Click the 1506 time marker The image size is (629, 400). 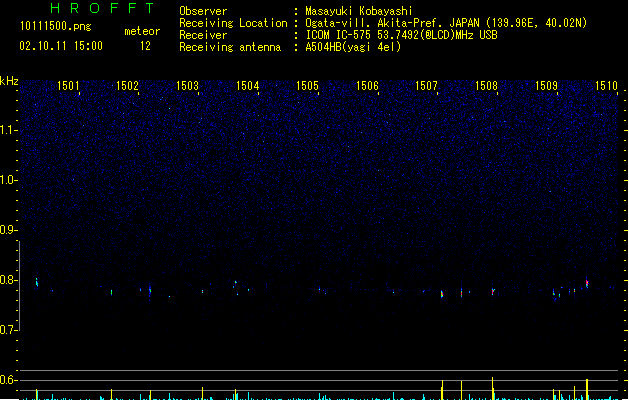point(367,86)
